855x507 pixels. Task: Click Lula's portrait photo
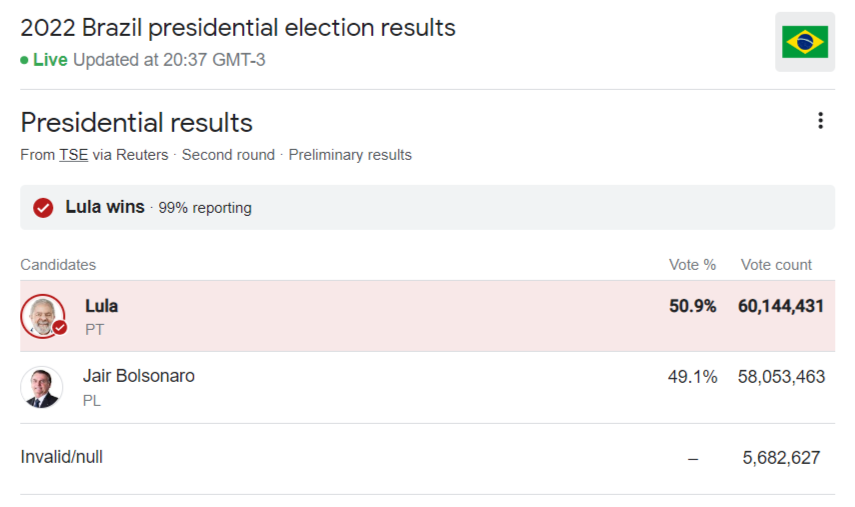tap(43, 316)
